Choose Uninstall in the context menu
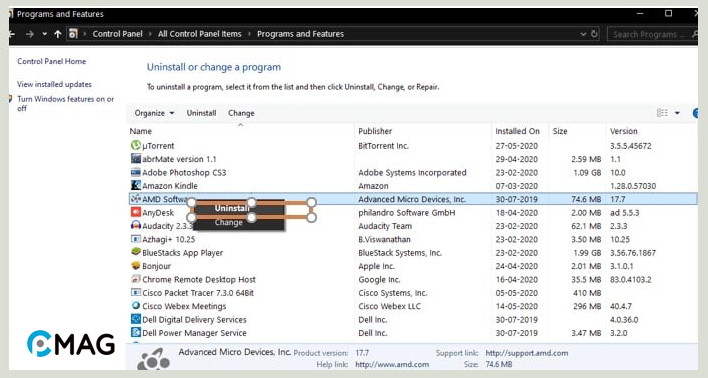The width and height of the screenshot is (708, 378). coord(232,208)
